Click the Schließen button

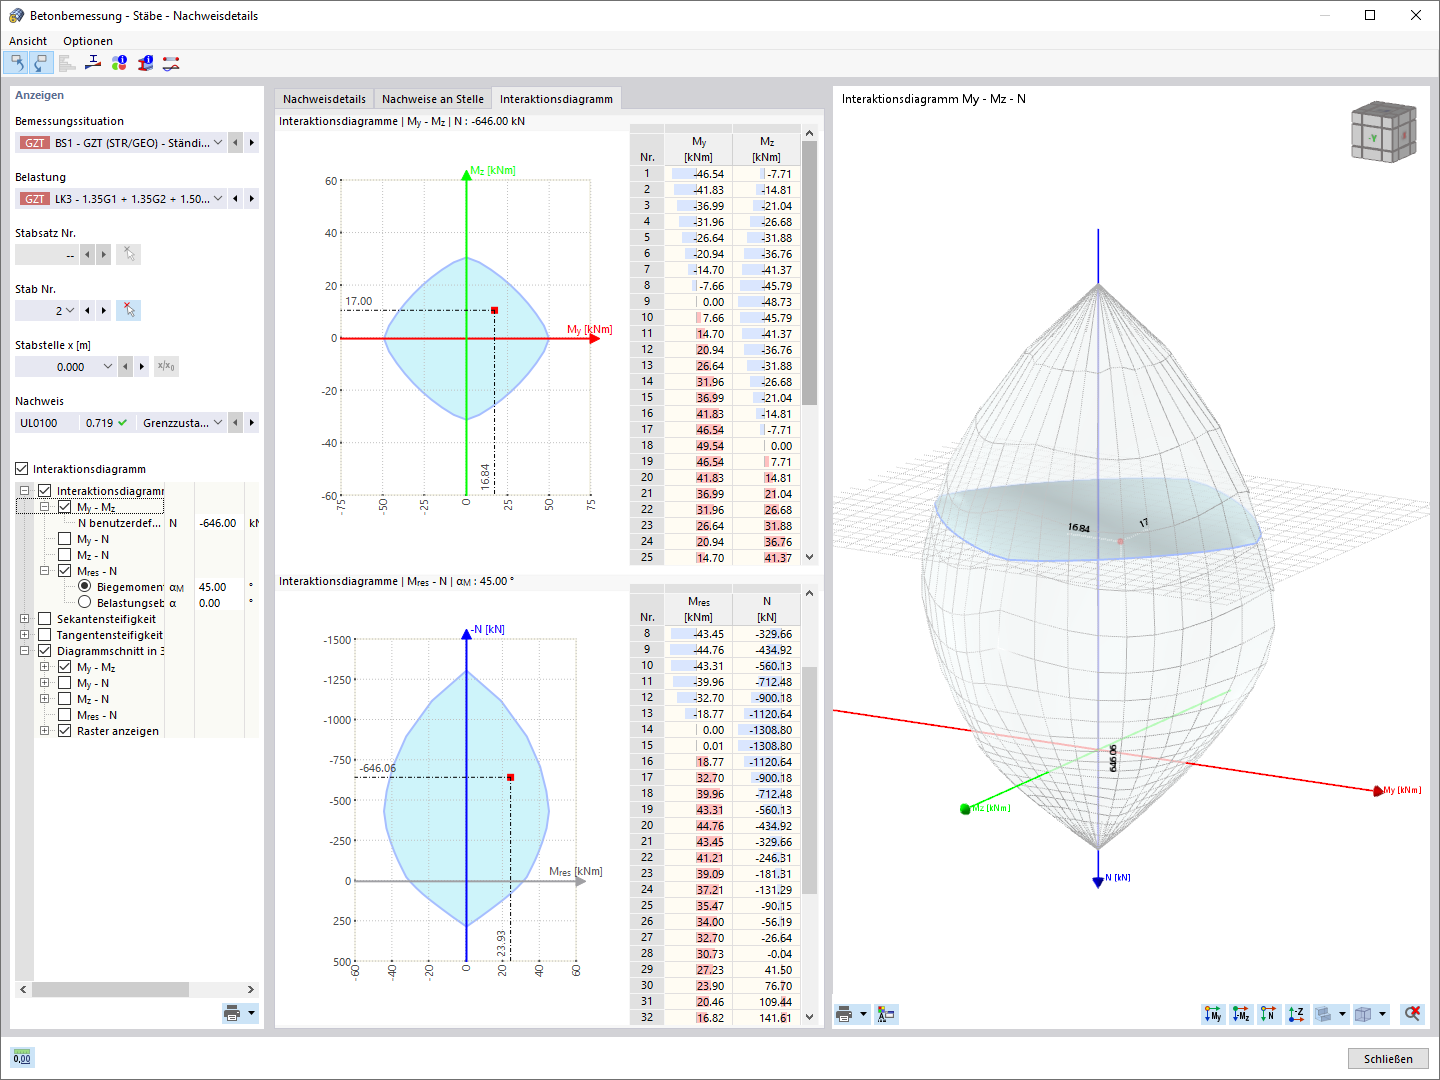1388,1058
